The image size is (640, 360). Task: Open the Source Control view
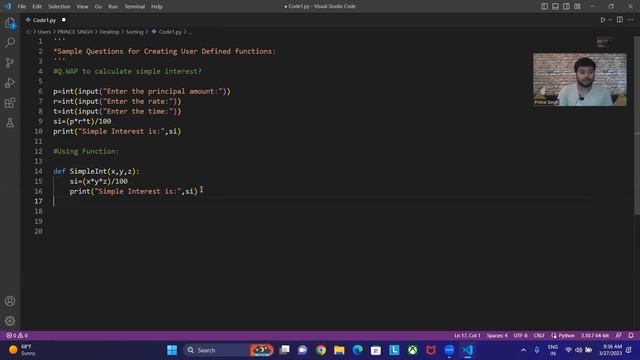(x=10, y=62)
